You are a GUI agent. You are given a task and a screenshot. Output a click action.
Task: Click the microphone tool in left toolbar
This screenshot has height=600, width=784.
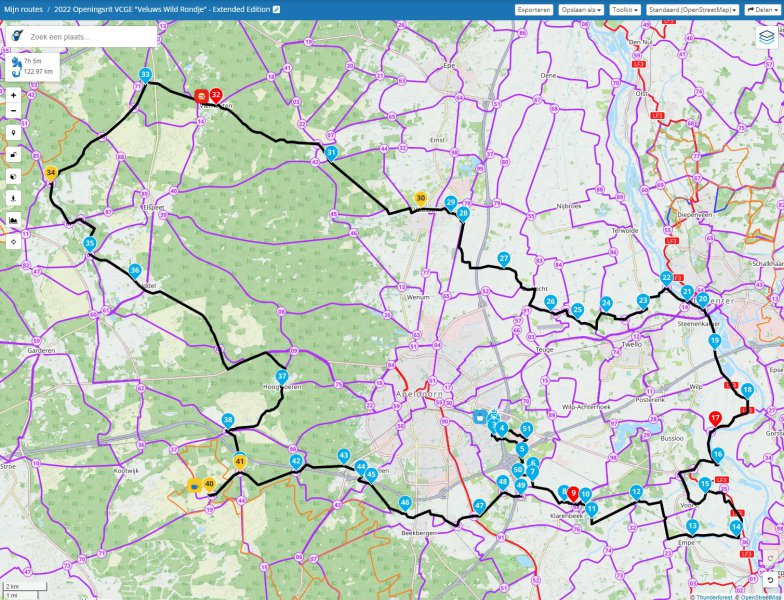pyautogui.click(x=13, y=197)
